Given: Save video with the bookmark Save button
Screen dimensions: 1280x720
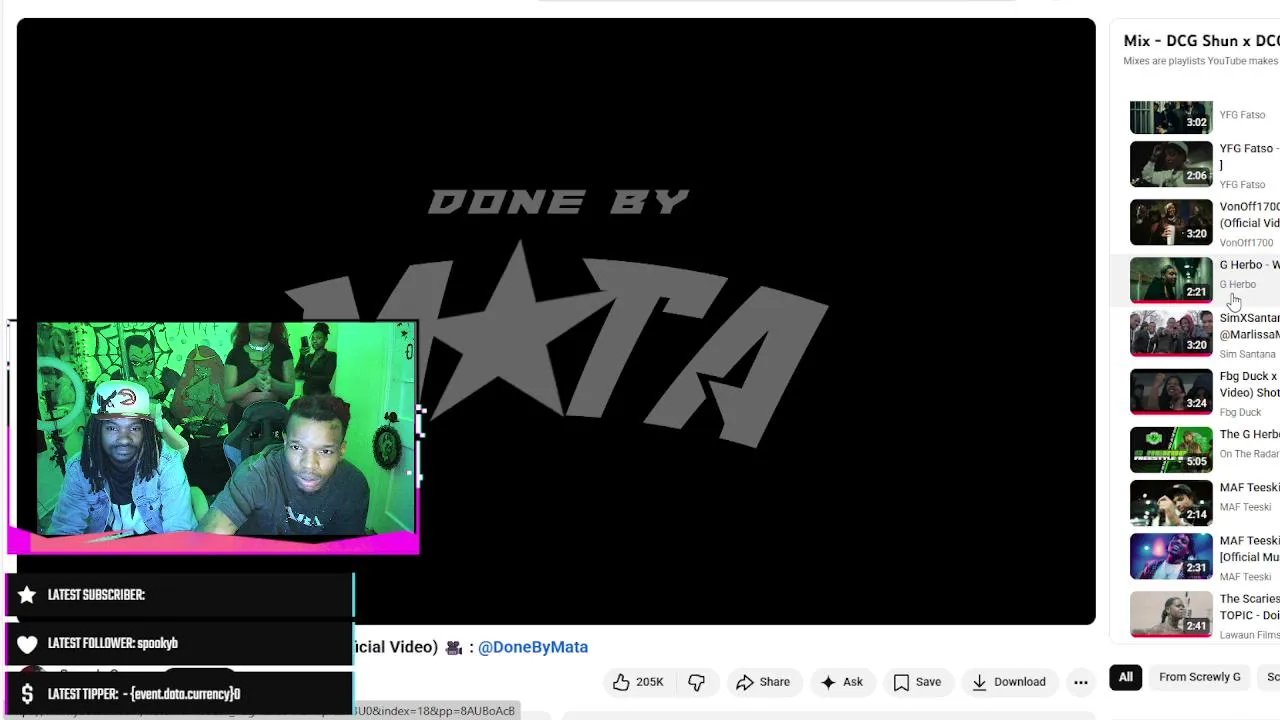Looking at the screenshot, I should tap(917, 682).
